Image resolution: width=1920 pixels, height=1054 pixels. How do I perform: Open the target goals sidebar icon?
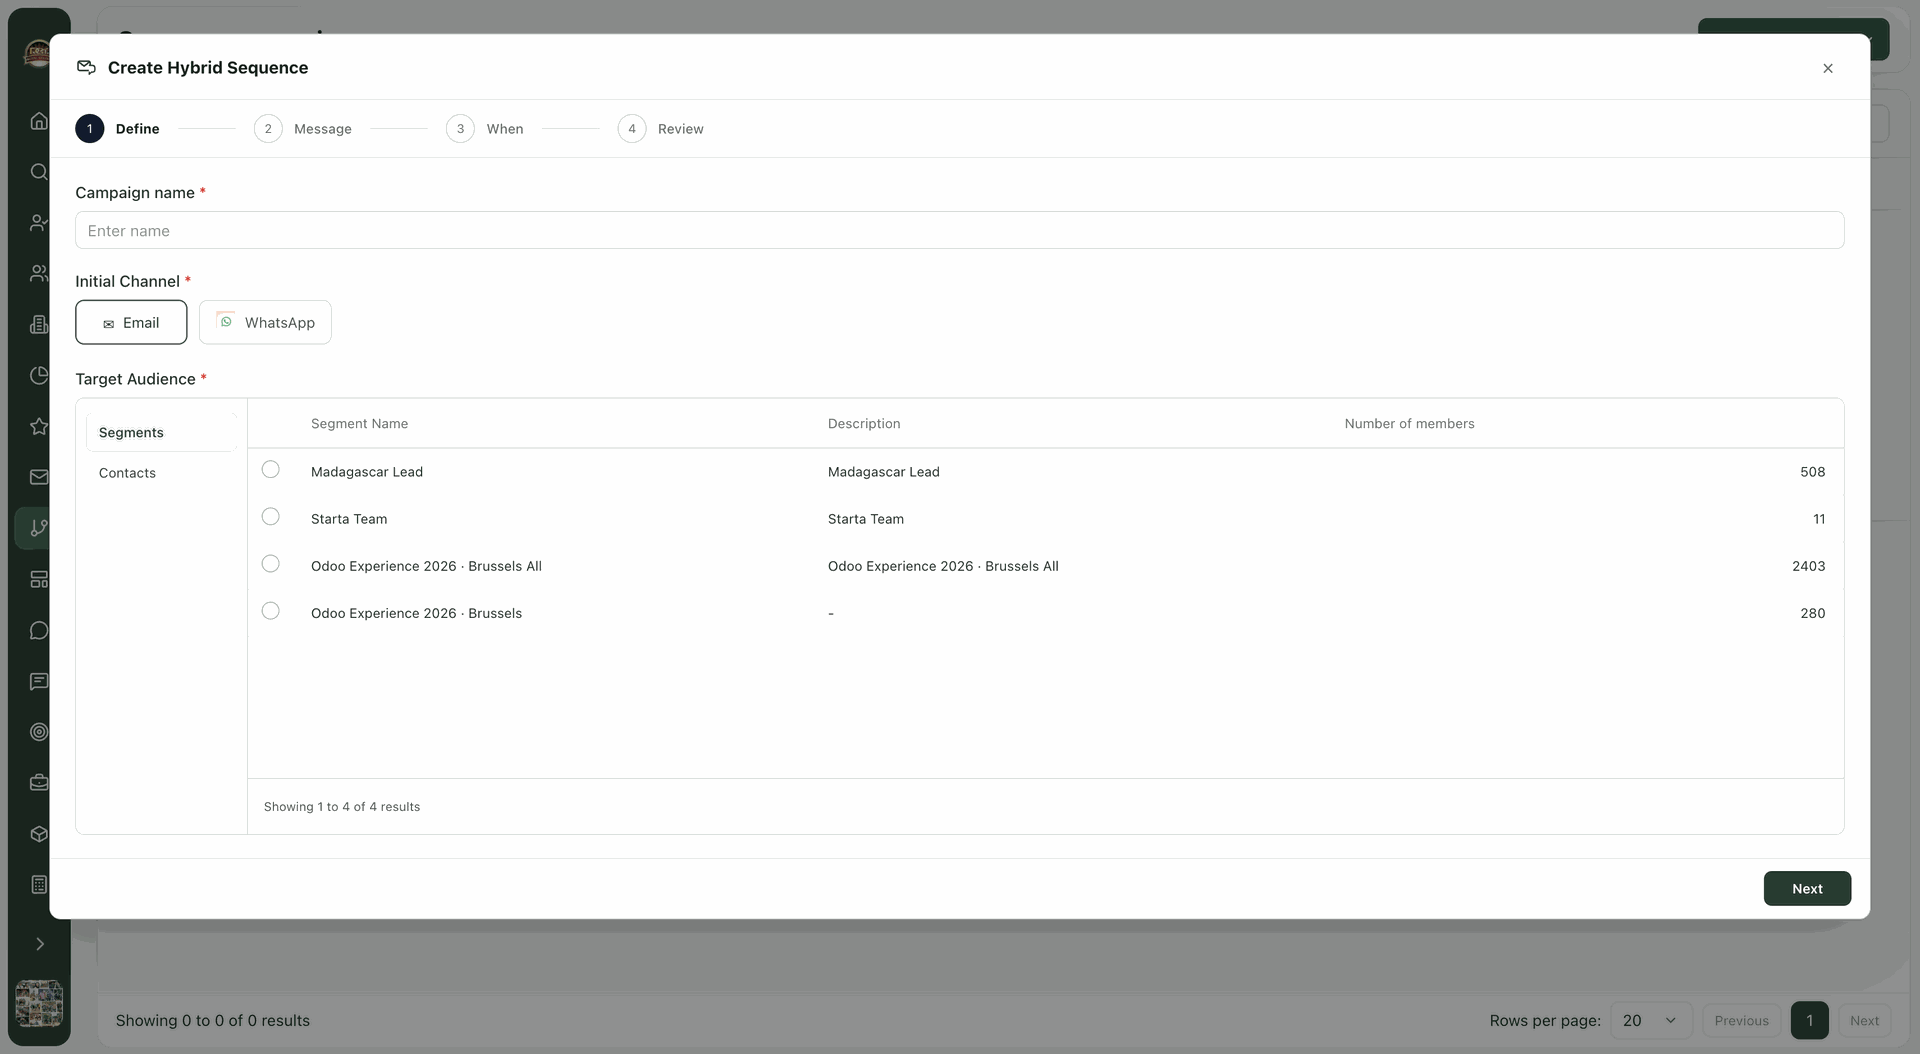(39, 732)
